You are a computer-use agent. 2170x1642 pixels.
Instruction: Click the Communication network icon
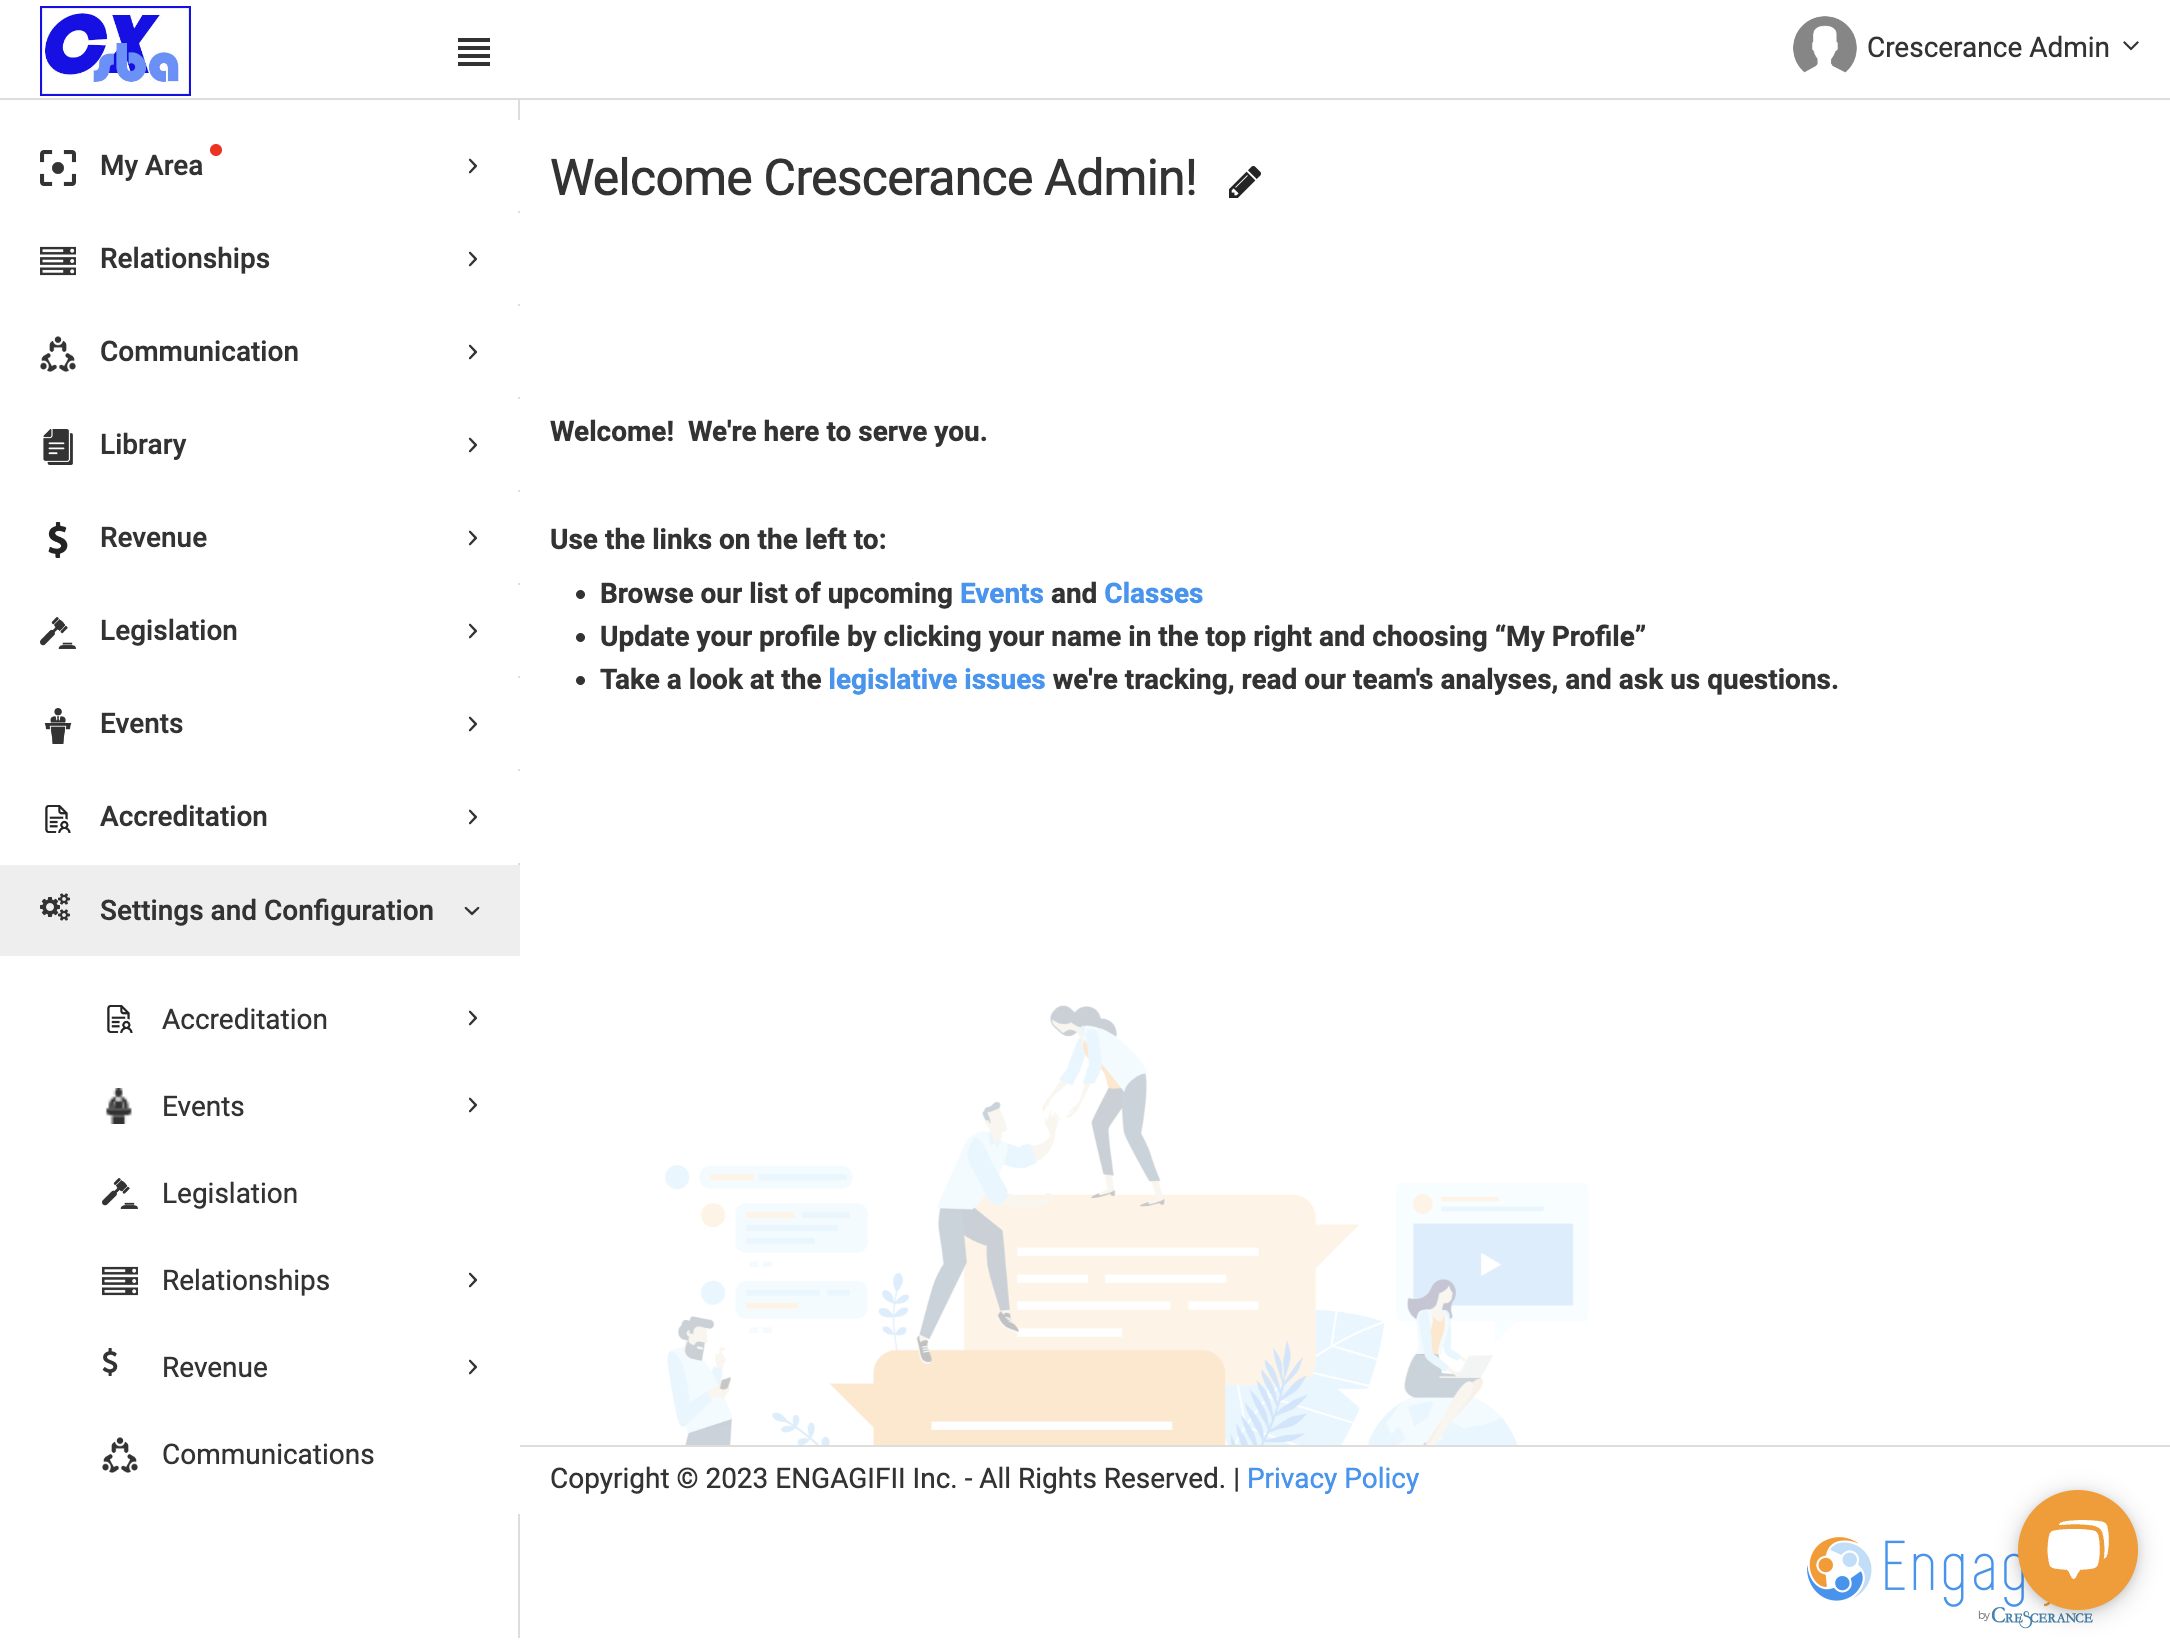coord(58,353)
